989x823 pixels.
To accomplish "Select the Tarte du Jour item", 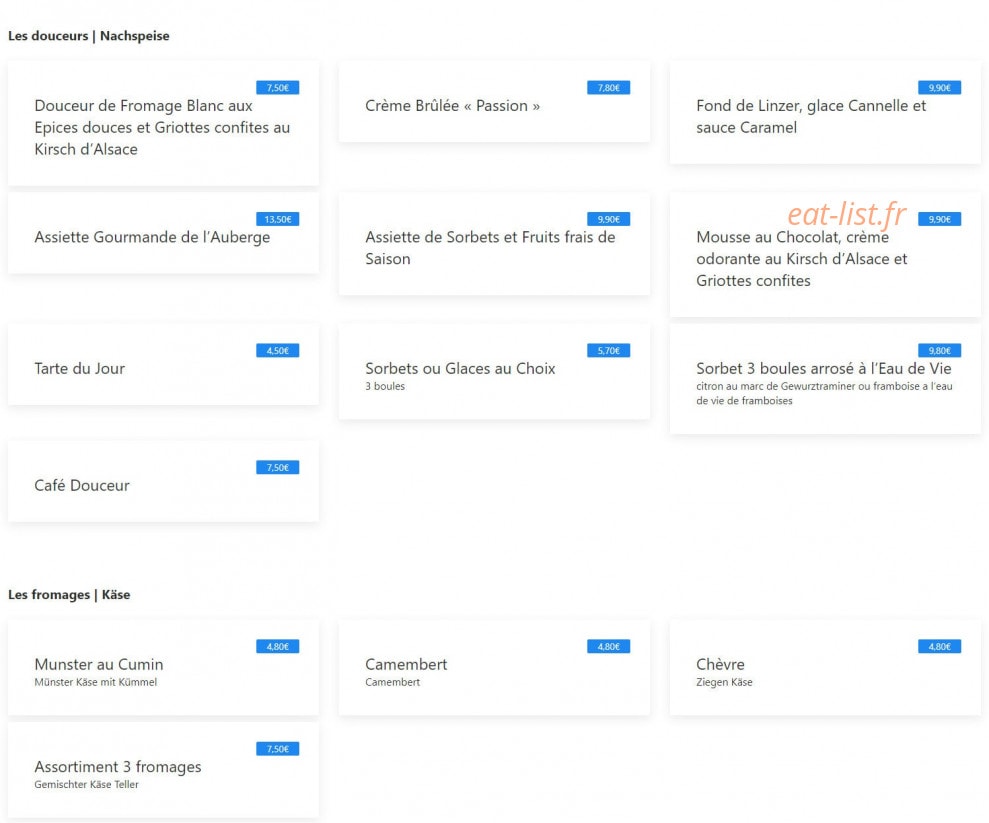I will click(x=163, y=365).
